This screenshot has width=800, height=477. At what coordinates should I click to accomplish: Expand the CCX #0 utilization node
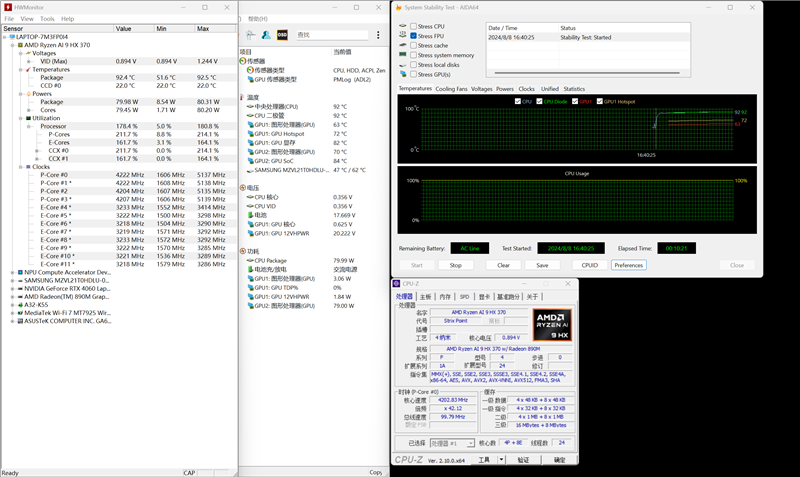click(x=37, y=150)
